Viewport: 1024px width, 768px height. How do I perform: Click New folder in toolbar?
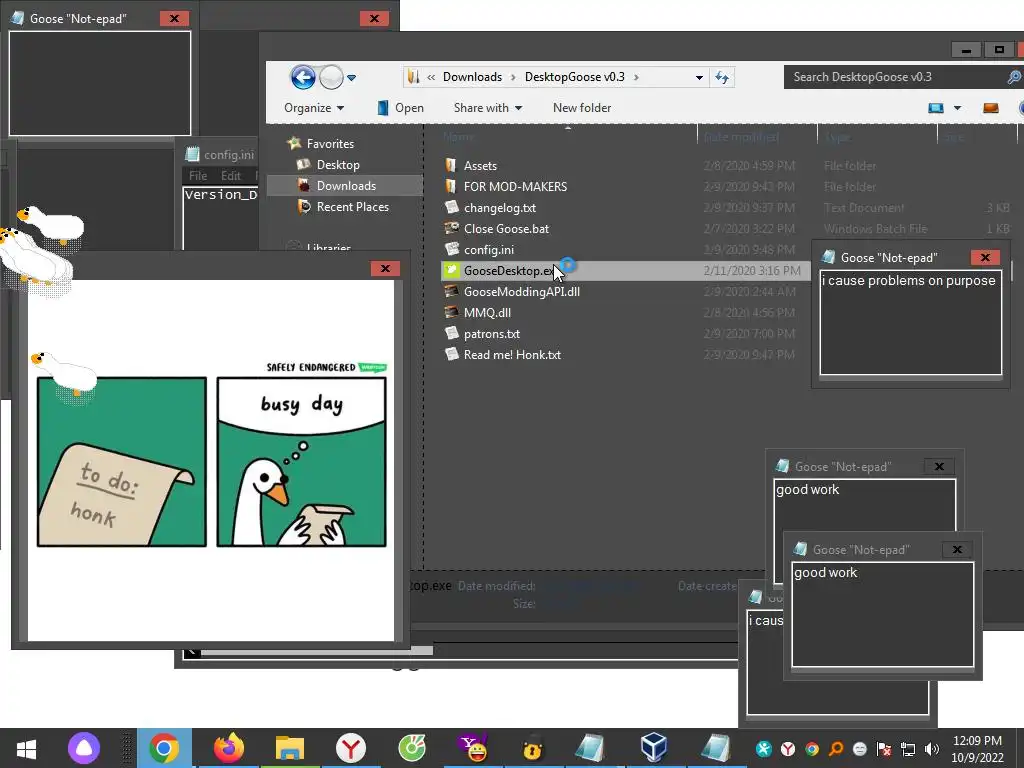coord(582,108)
